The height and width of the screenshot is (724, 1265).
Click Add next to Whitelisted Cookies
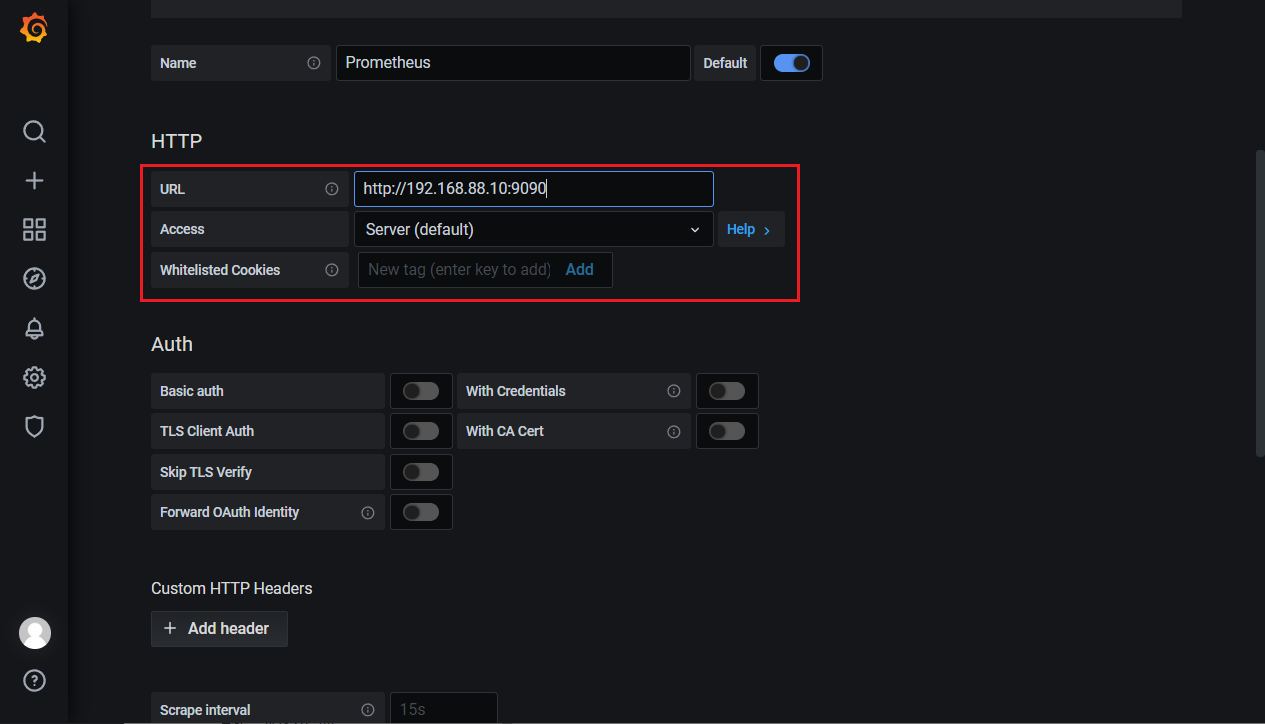(x=579, y=270)
